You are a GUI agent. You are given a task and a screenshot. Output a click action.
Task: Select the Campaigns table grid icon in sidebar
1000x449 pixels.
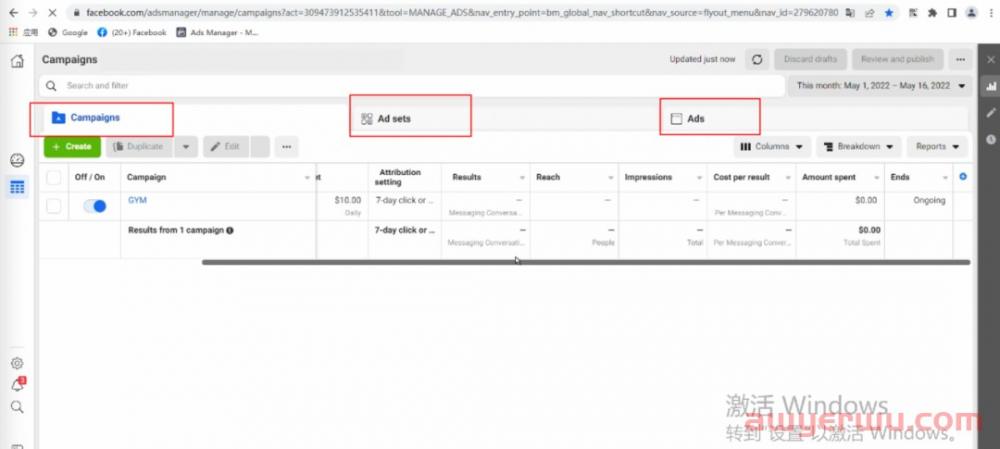click(17, 188)
